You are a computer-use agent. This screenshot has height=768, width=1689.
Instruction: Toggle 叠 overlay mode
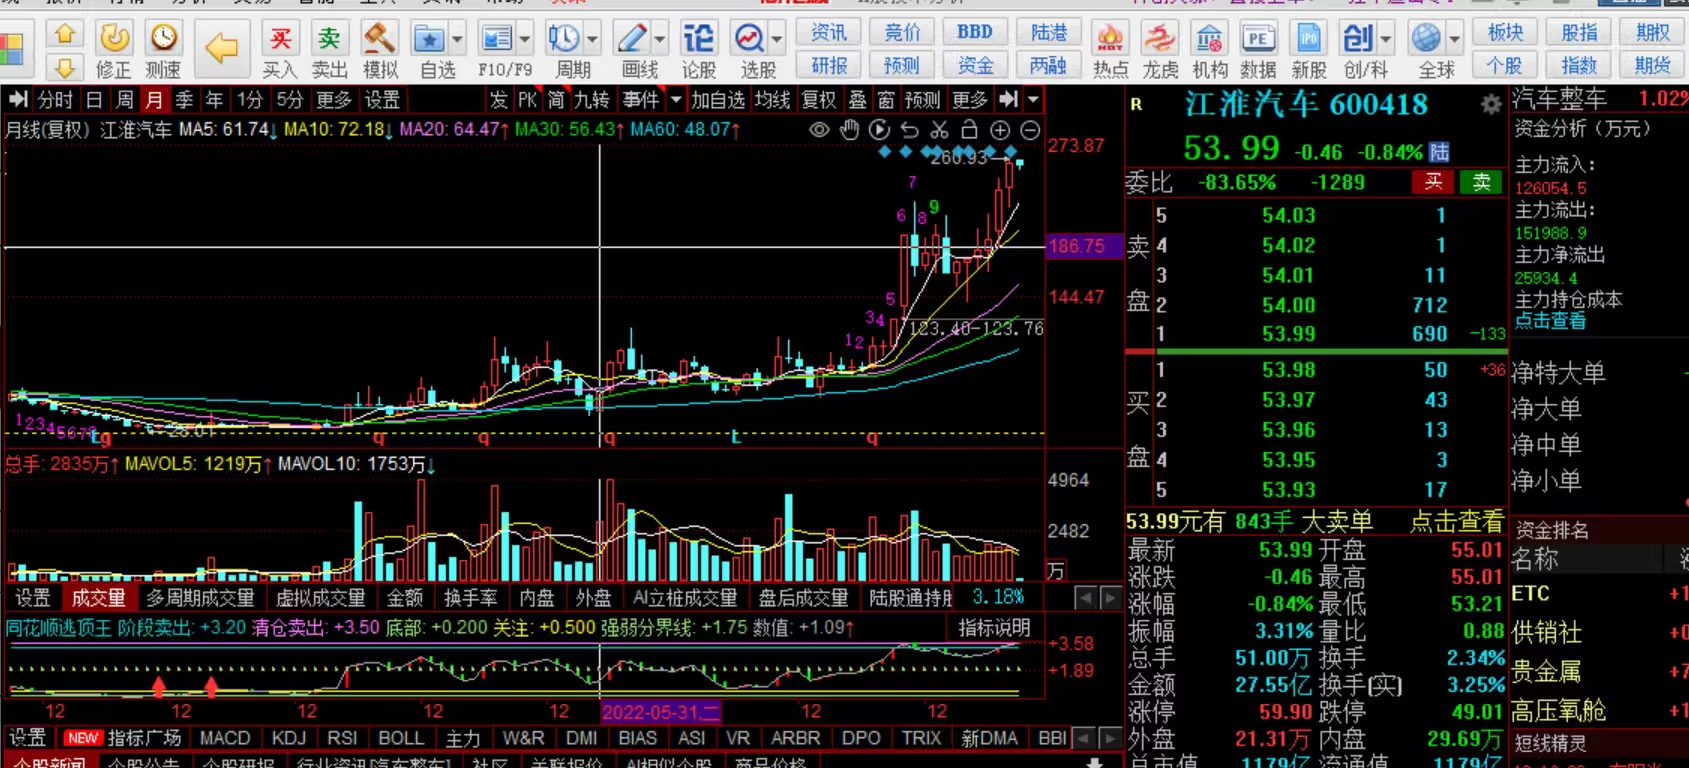[x=858, y=100]
